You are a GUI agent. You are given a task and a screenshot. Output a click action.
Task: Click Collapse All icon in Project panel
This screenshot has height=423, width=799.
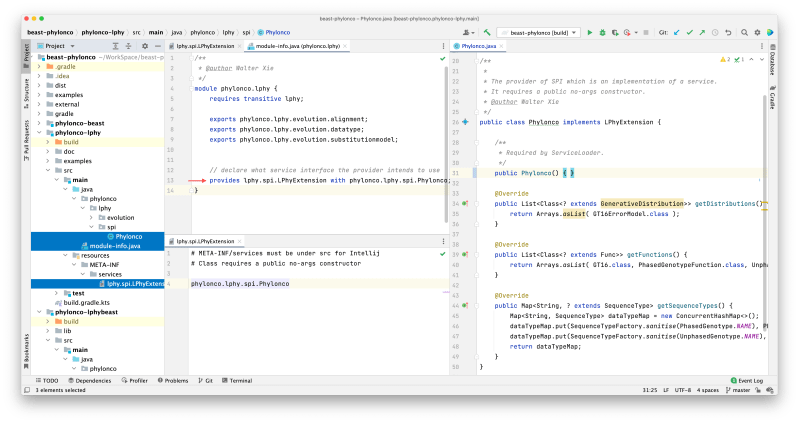(x=128, y=46)
